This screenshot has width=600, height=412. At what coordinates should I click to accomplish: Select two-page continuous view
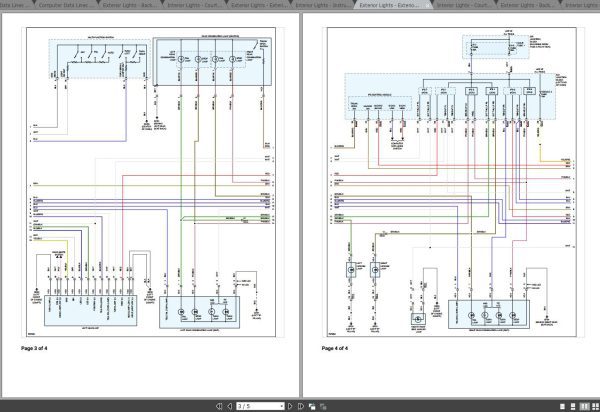click(x=595, y=407)
